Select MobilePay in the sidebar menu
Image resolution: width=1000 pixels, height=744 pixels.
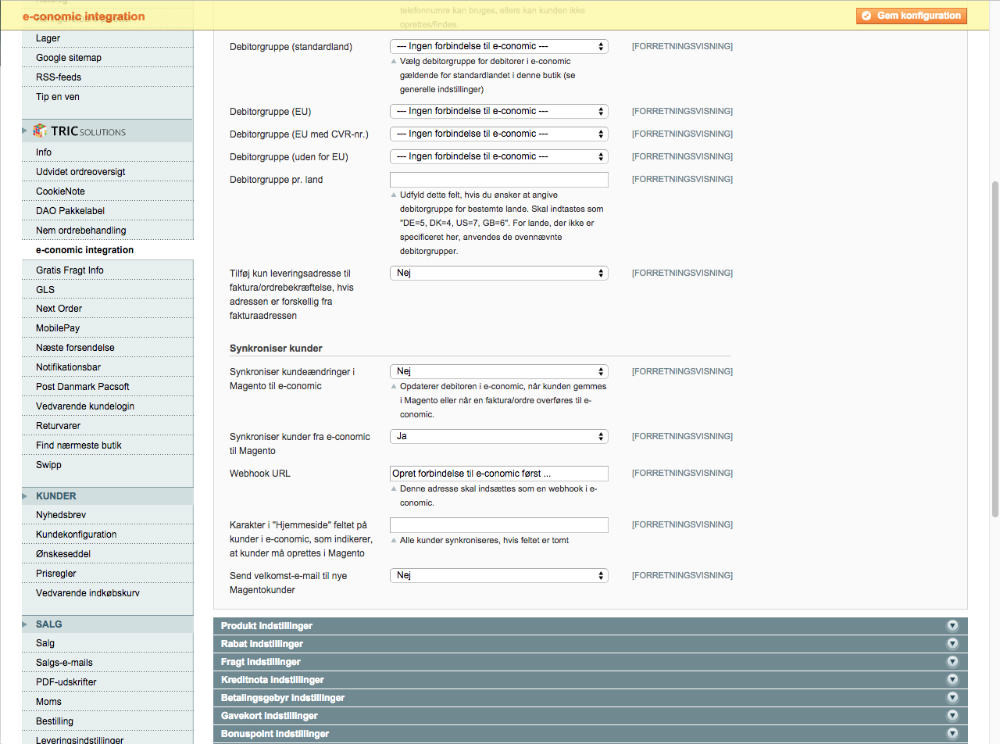point(58,328)
